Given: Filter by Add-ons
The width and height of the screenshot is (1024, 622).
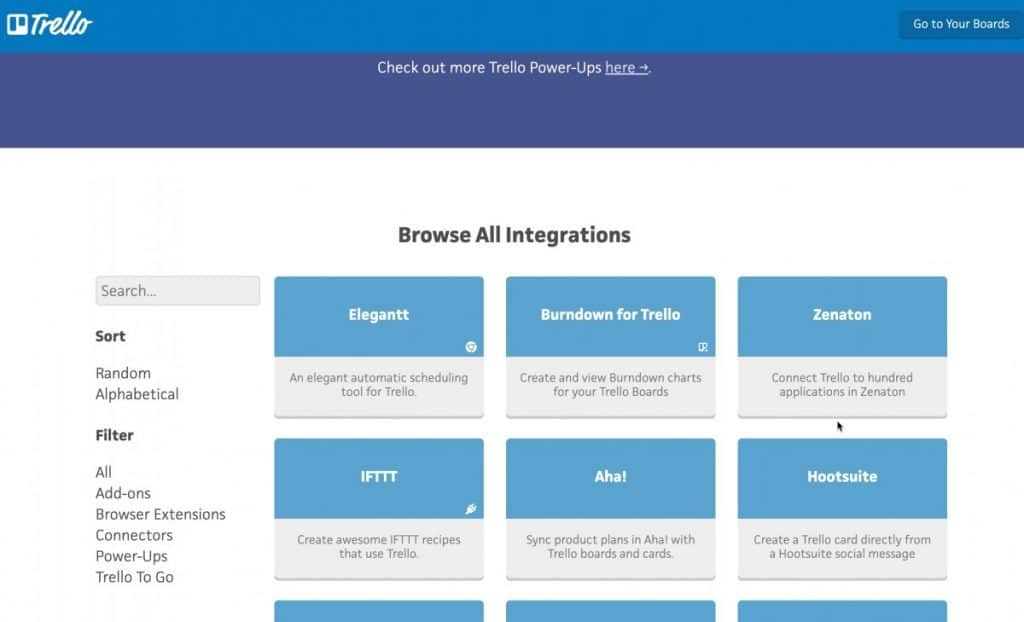Looking at the screenshot, I should 123,493.
